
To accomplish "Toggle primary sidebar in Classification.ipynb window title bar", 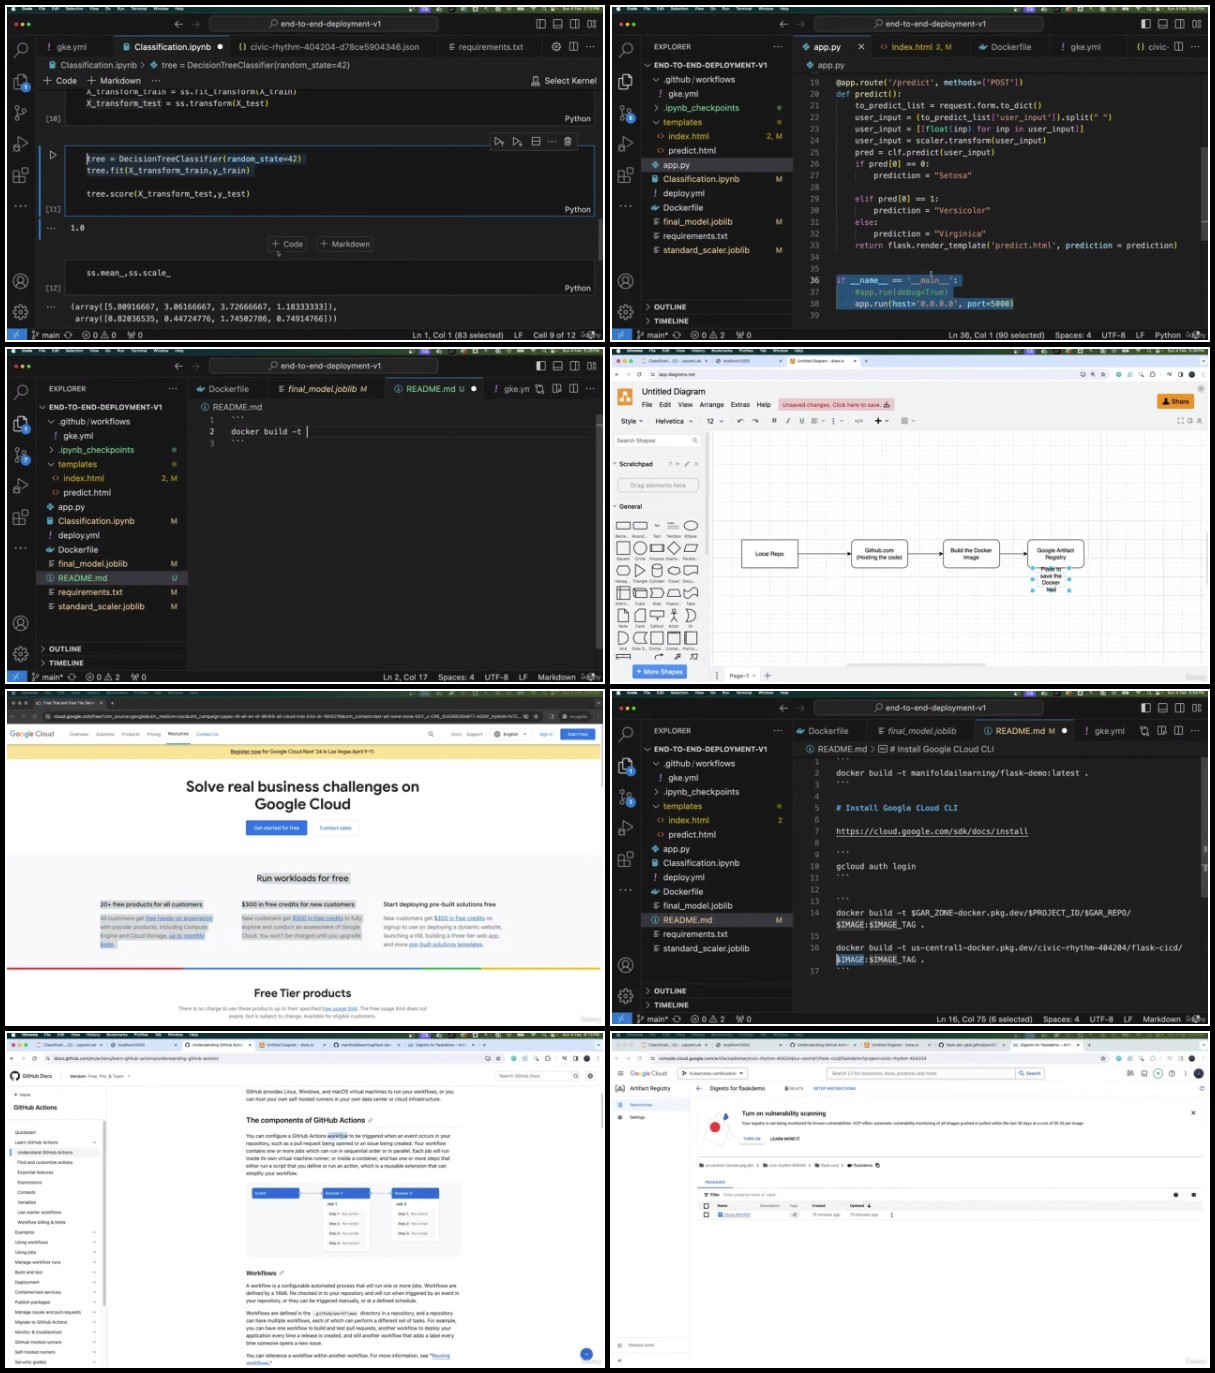I will pos(541,24).
